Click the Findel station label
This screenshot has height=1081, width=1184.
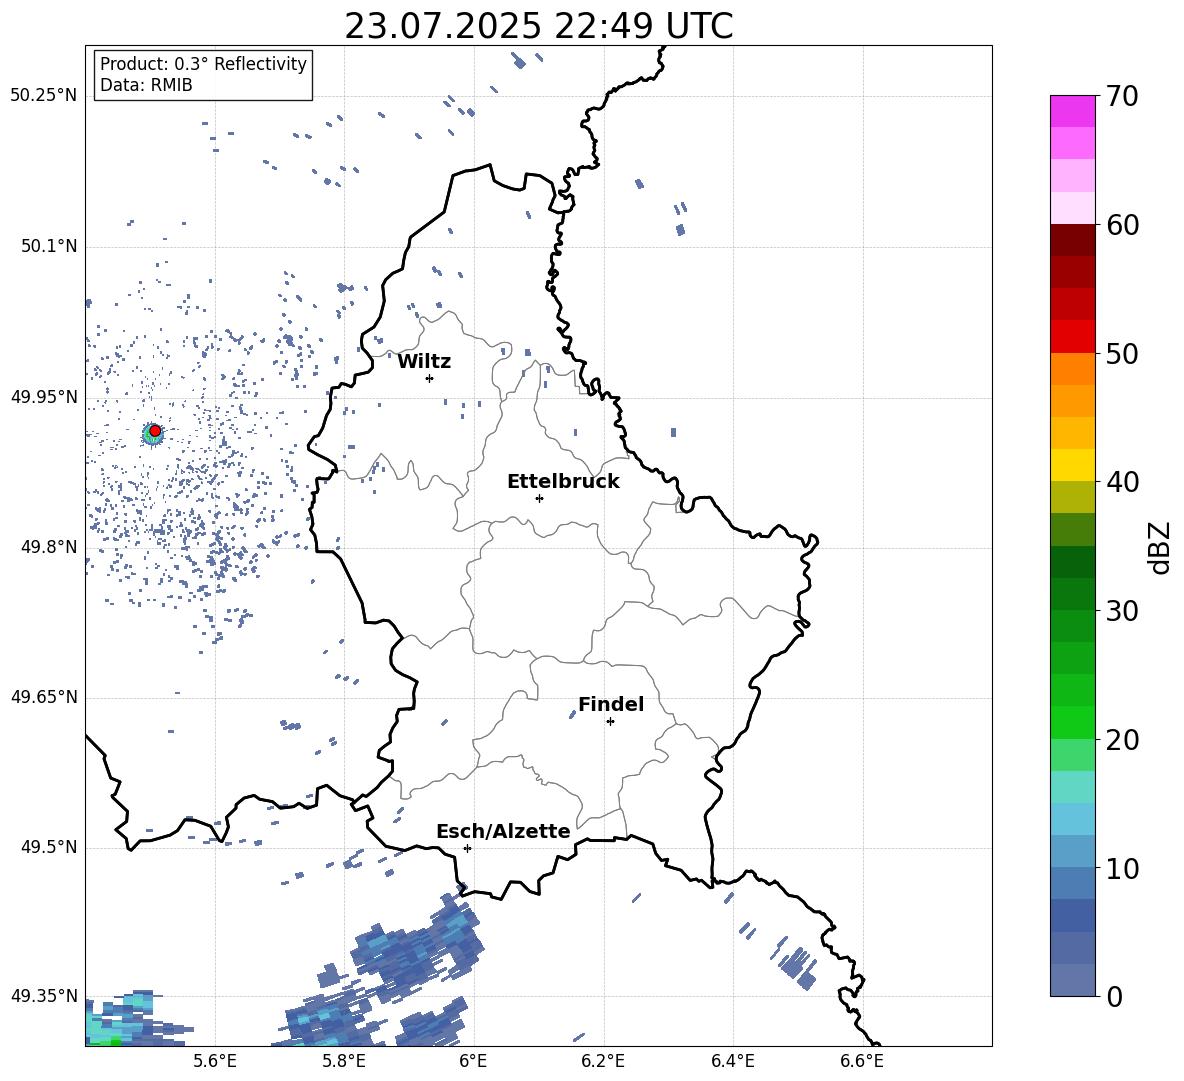click(x=611, y=704)
